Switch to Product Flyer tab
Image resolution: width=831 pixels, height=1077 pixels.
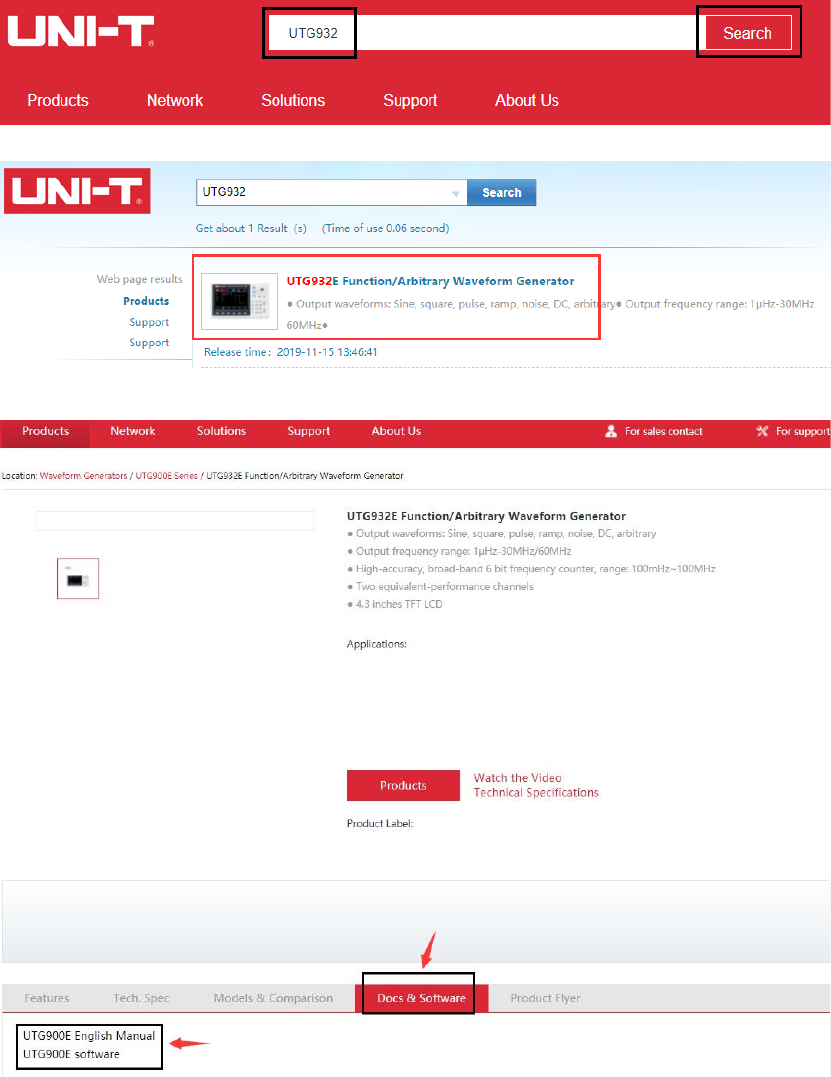(x=545, y=998)
